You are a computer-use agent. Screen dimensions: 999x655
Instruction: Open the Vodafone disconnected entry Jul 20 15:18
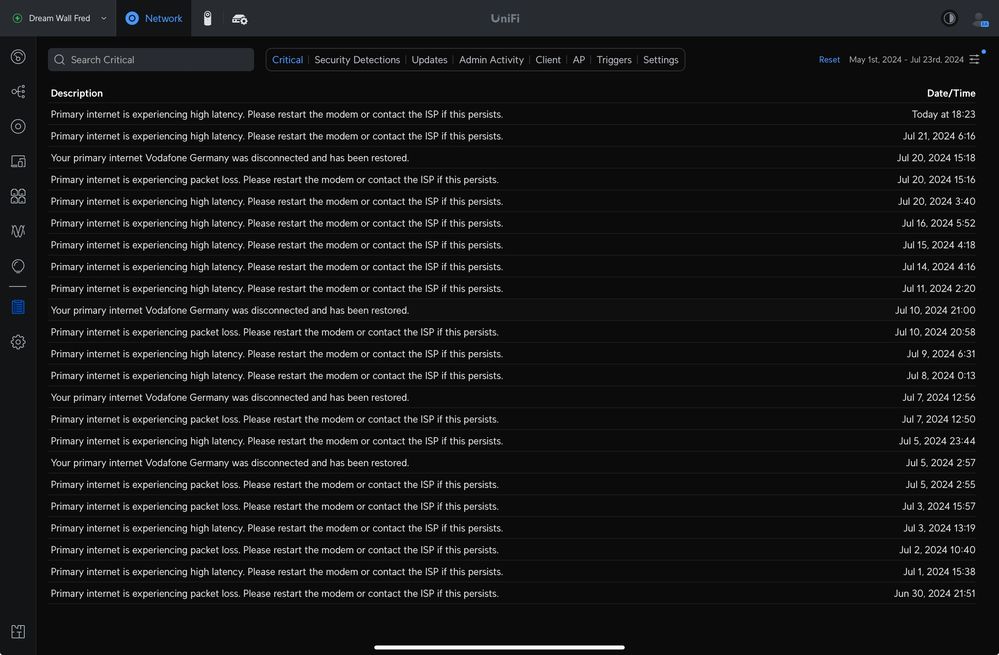tap(513, 157)
